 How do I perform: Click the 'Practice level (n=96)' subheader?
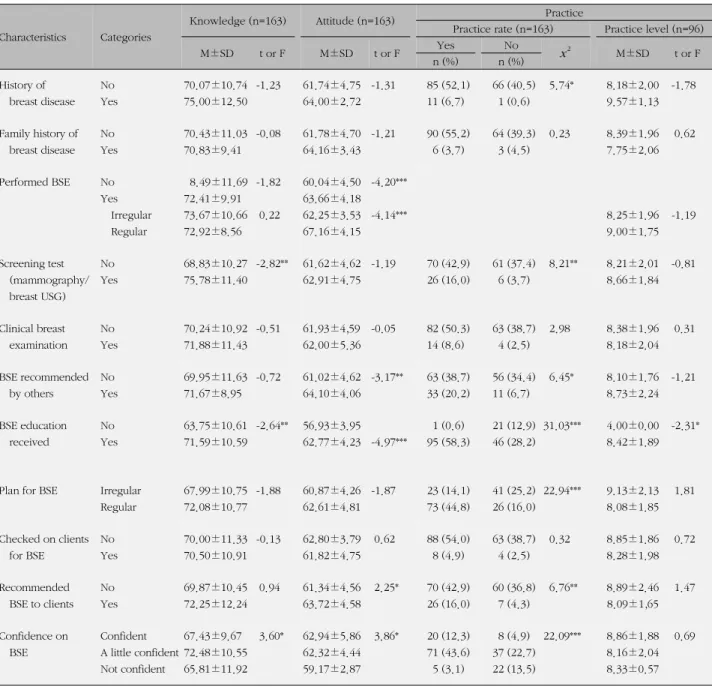tap(654, 29)
